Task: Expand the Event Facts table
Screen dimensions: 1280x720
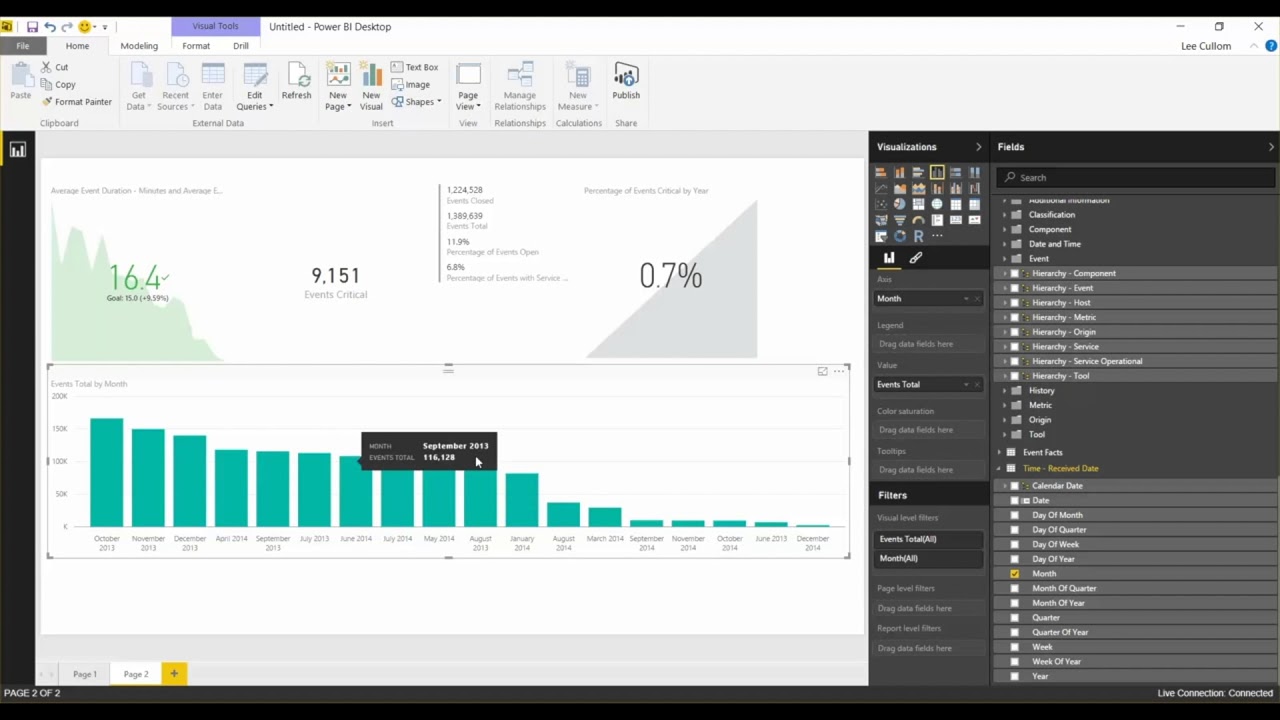Action: pyautogui.click(x=998, y=453)
